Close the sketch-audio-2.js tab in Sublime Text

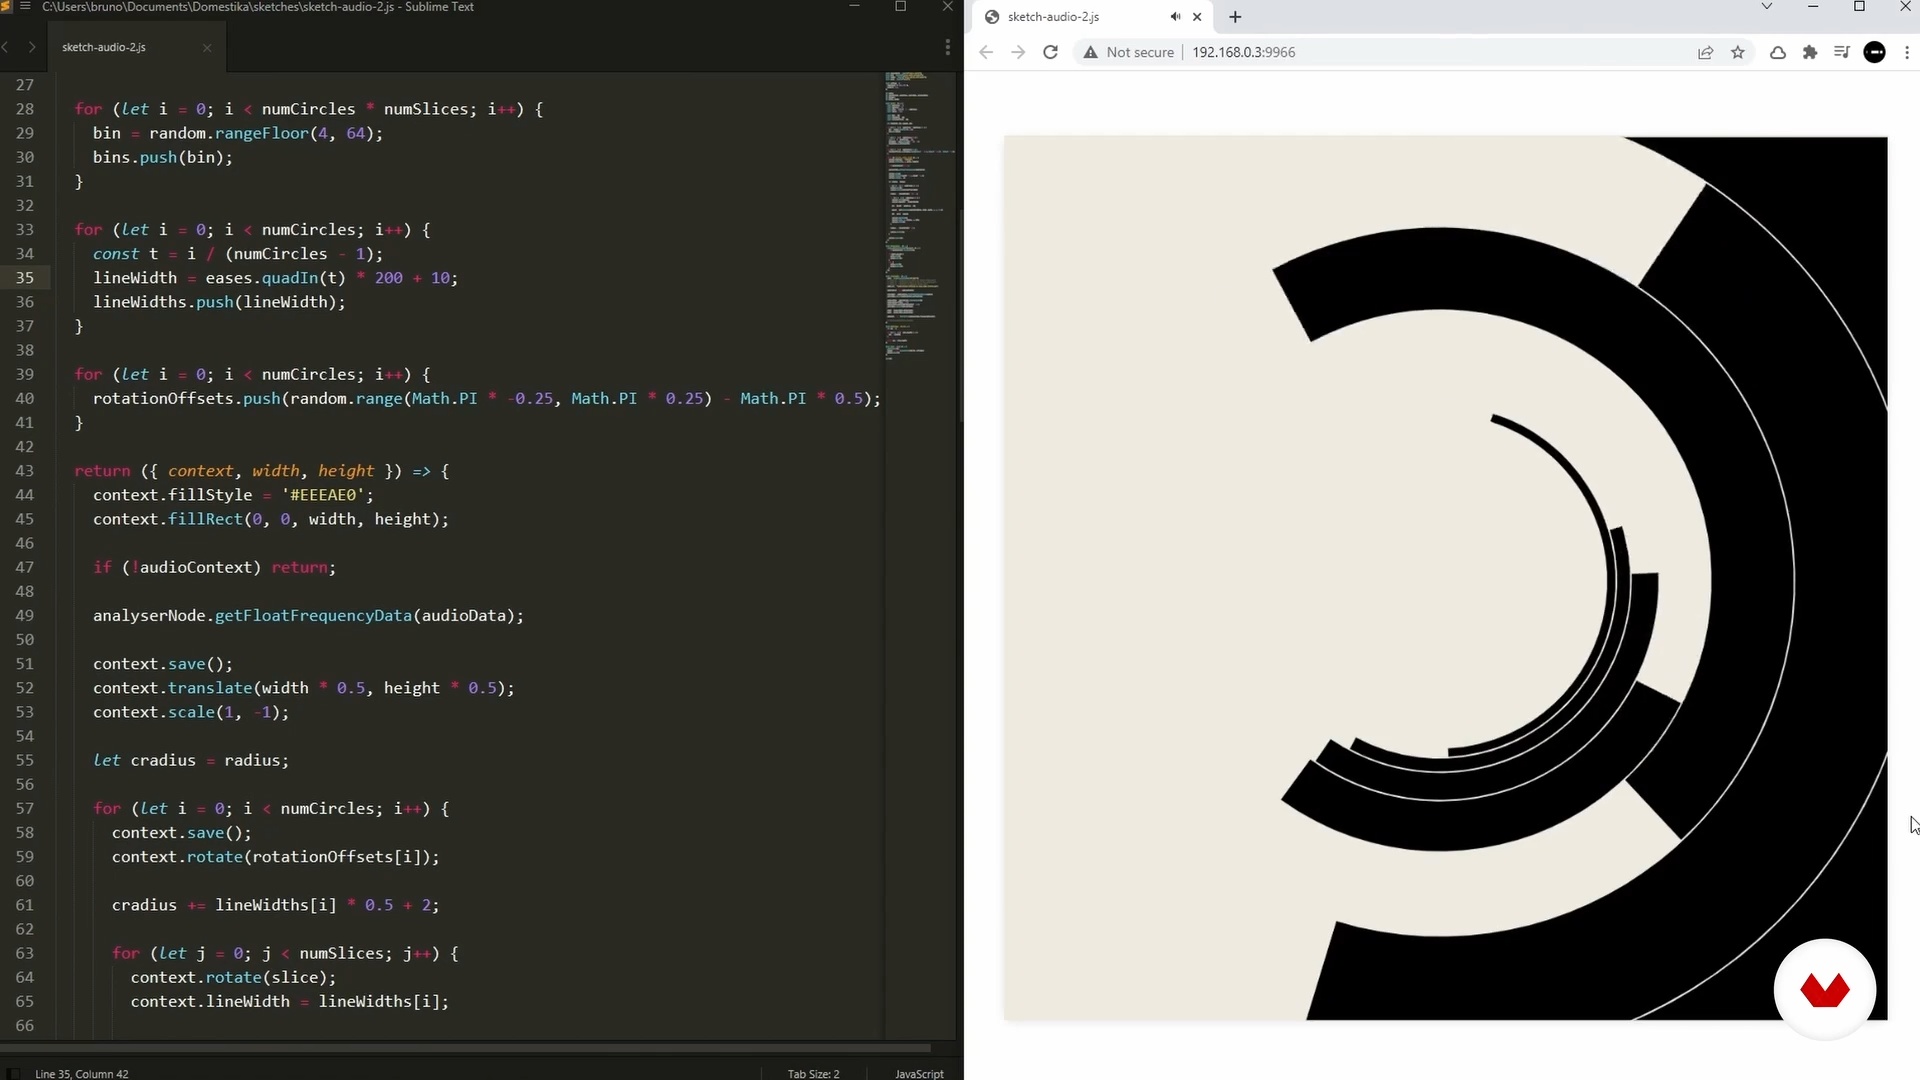[x=207, y=47]
